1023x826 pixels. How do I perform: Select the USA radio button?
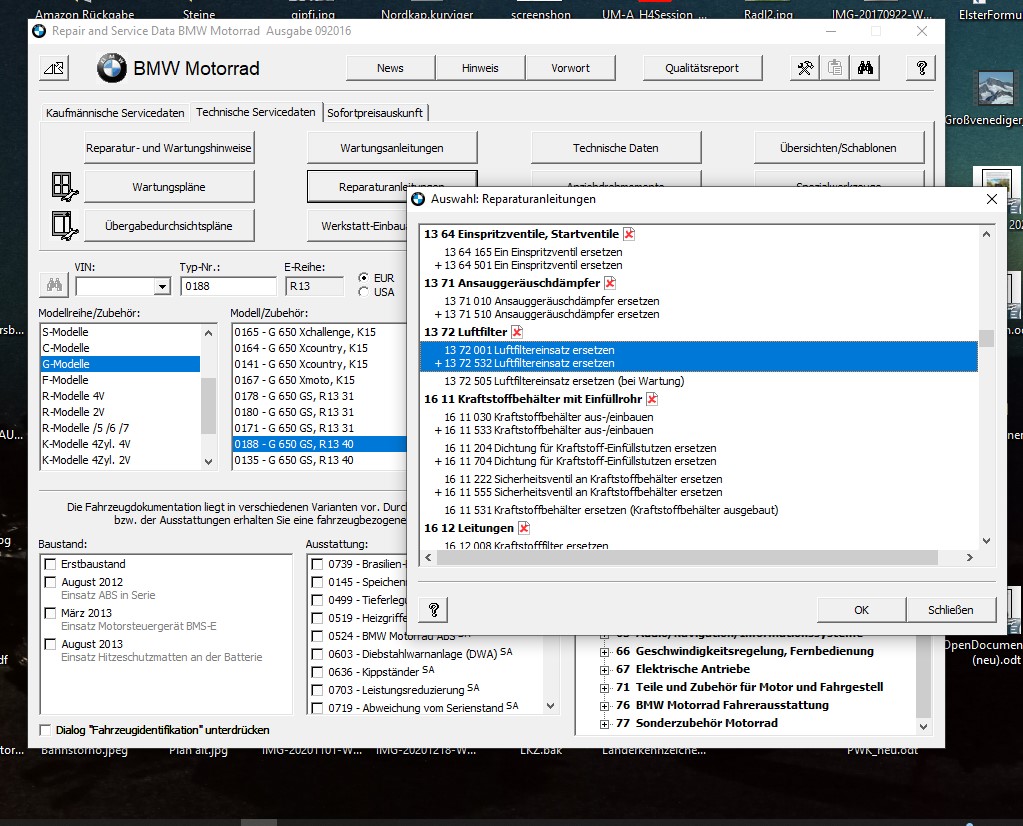(x=363, y=292)
